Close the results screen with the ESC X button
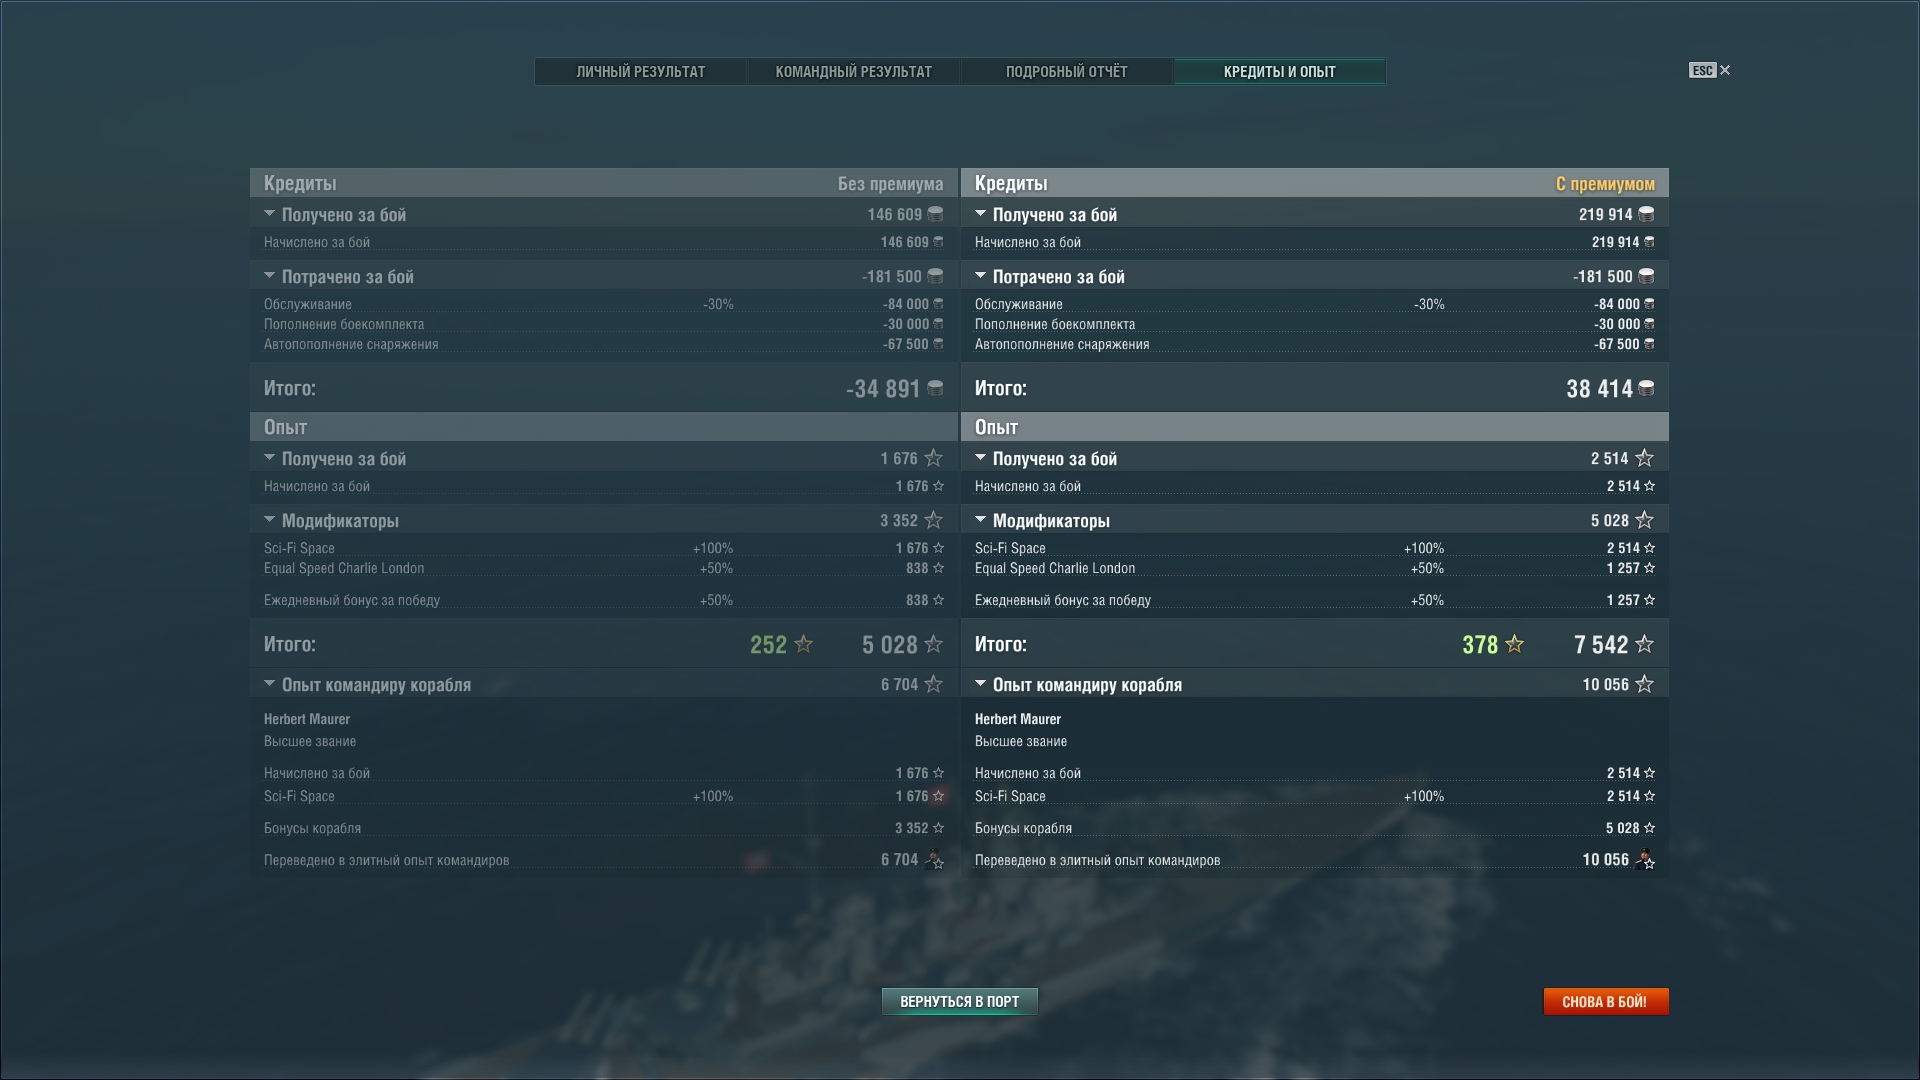The width and height of the screenshot is (1920, 1080). coord(1710,70)
